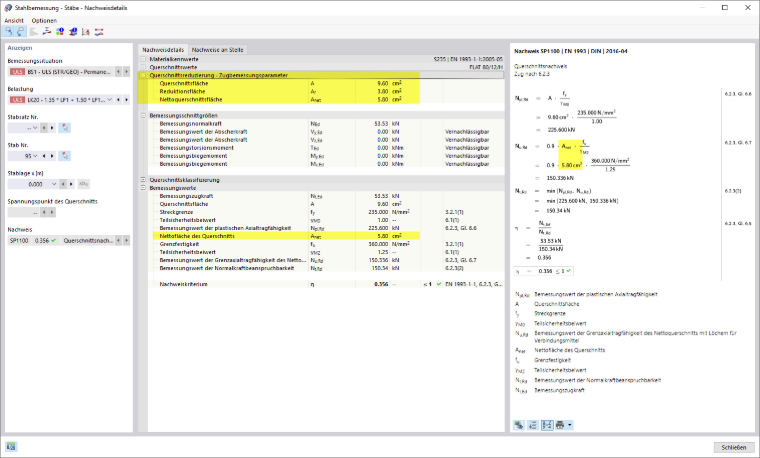Select the Bemessungswert der plastischen Axialtragfähigkeit row

326,228
